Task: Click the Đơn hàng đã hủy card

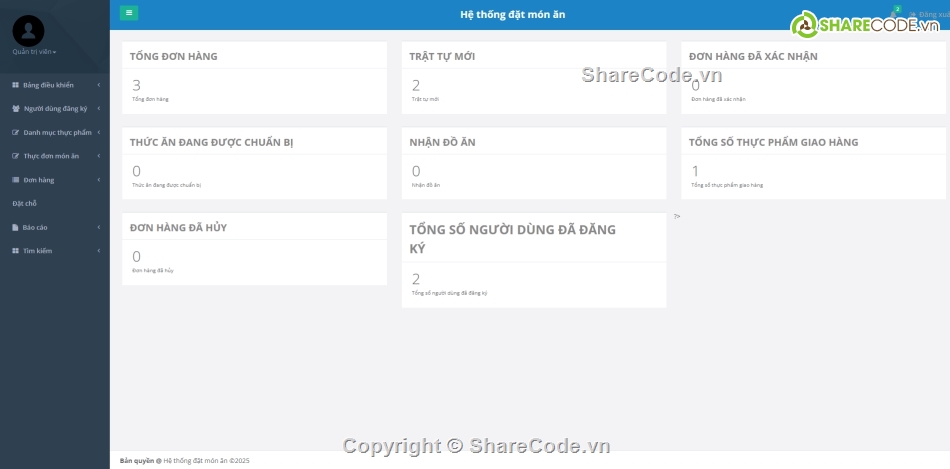Action: [254, 249]
